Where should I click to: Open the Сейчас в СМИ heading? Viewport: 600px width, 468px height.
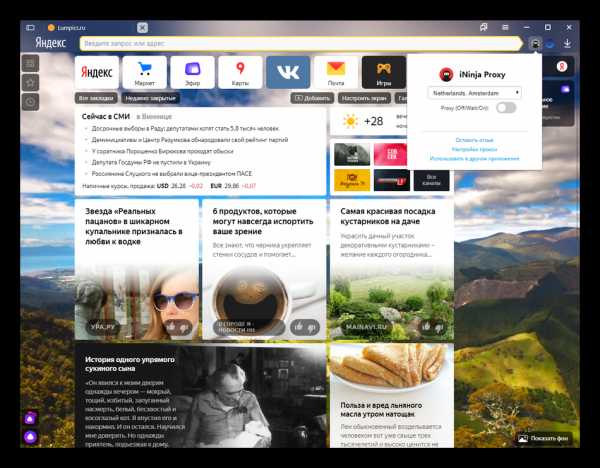[106, 116]
